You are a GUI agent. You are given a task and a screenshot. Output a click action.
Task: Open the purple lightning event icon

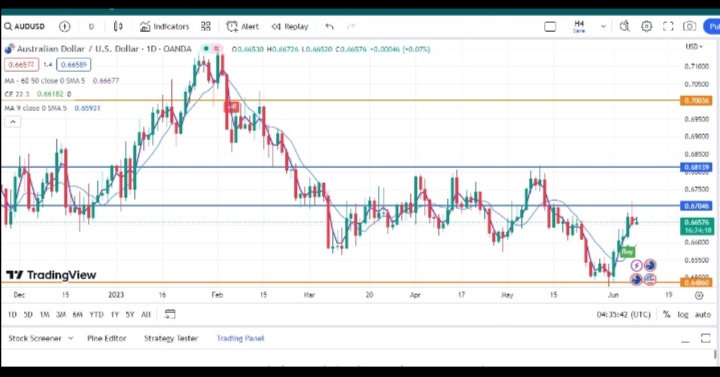point(636,265)
